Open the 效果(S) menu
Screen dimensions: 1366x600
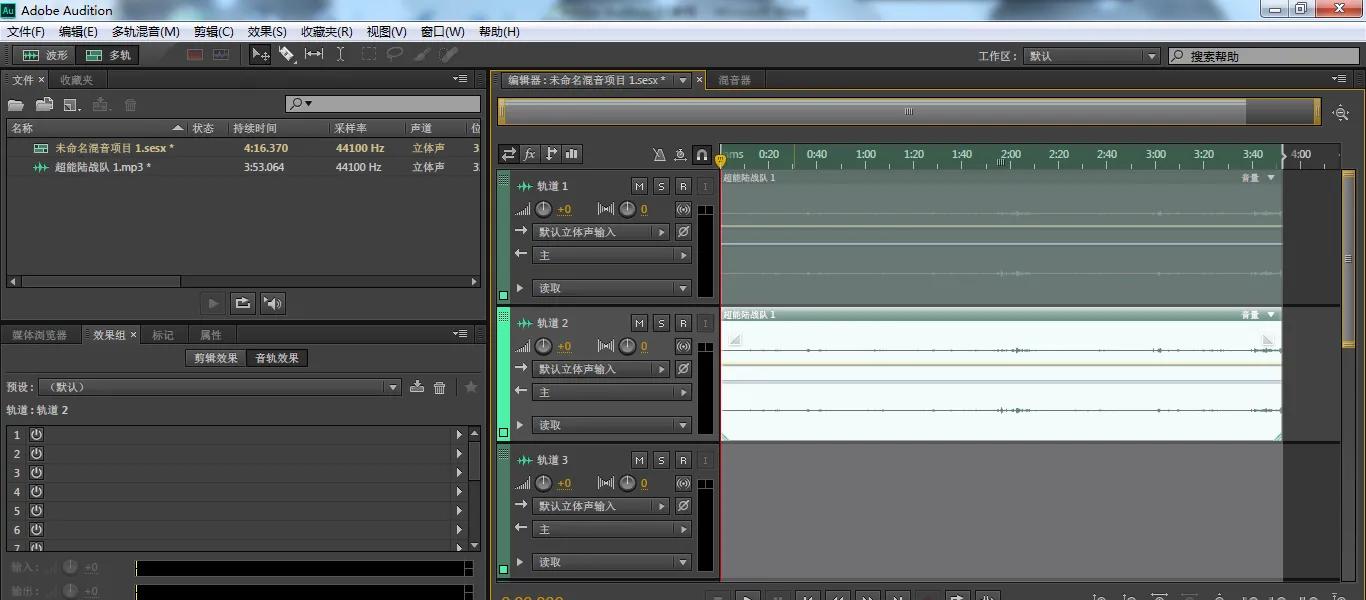tap(267, 32)
